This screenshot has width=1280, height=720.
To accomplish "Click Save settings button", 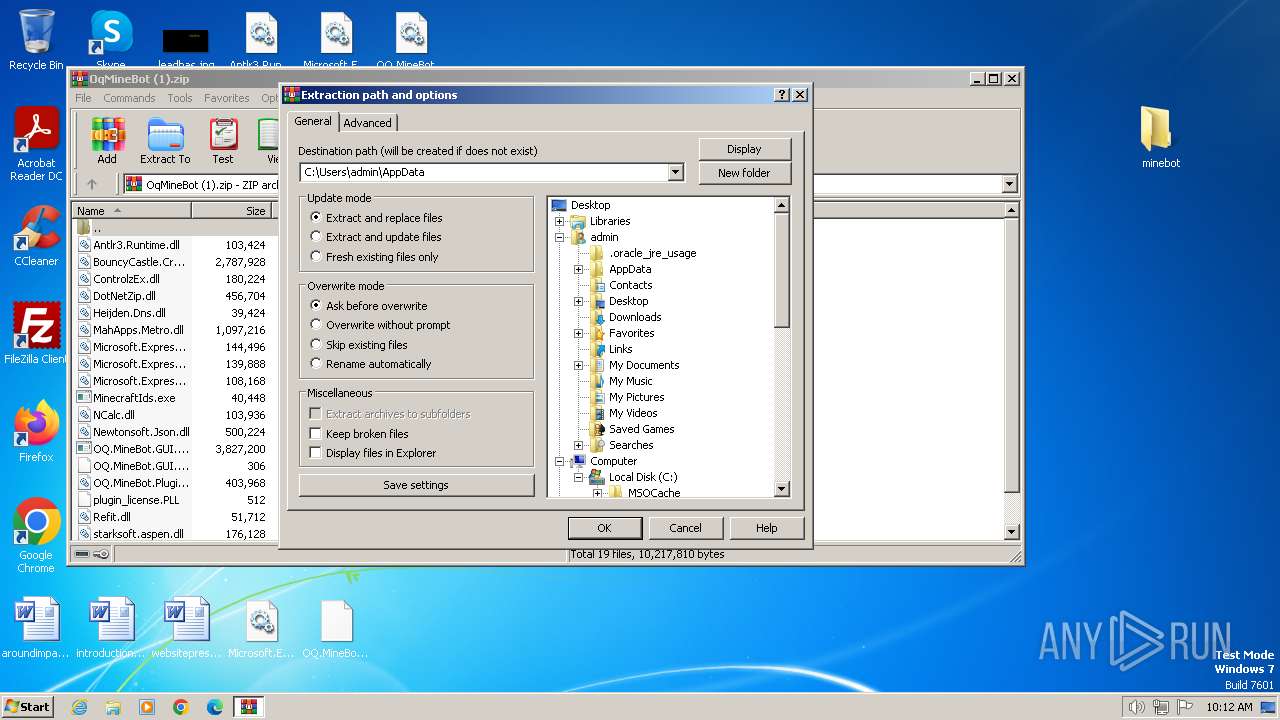I will [416, 485].
